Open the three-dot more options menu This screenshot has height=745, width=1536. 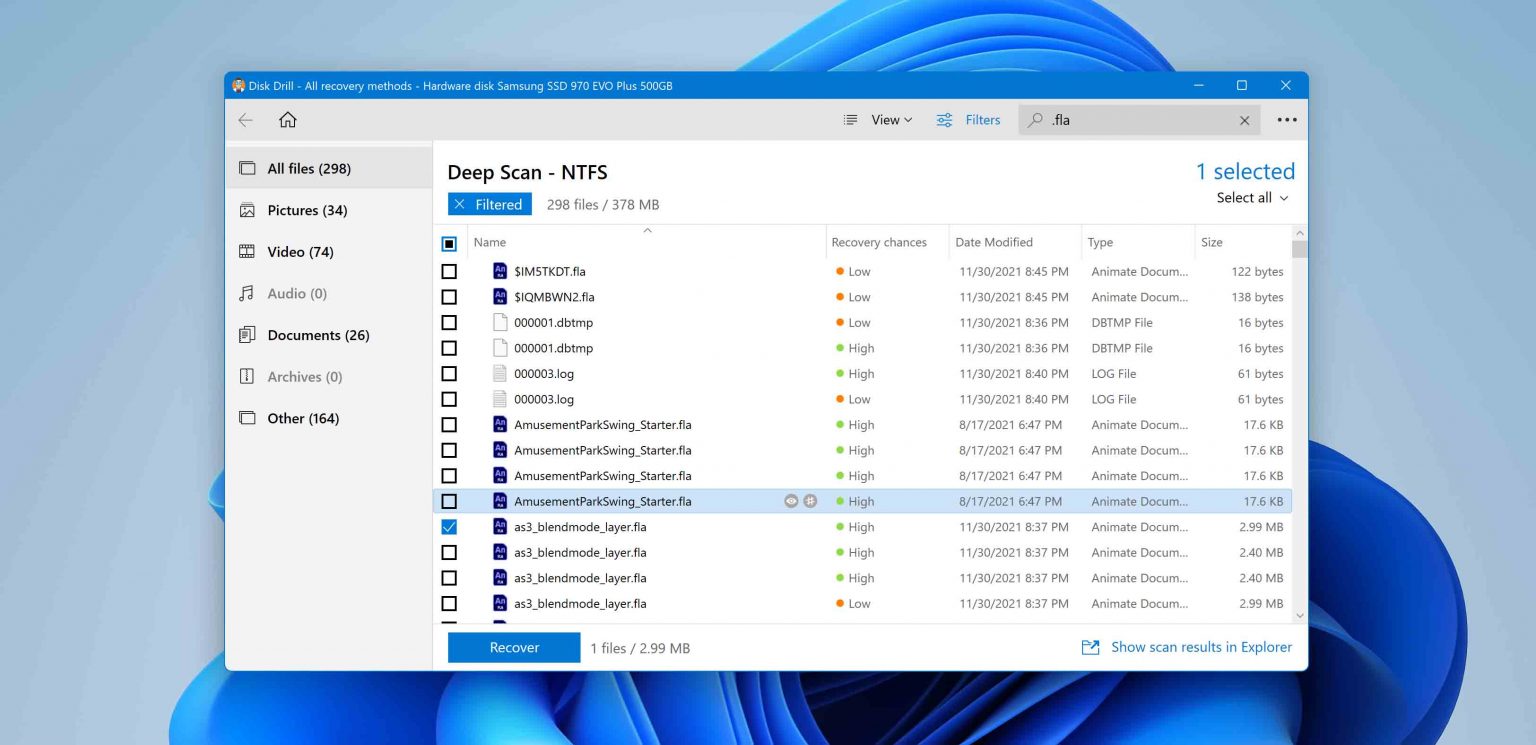pos(1287,120)
